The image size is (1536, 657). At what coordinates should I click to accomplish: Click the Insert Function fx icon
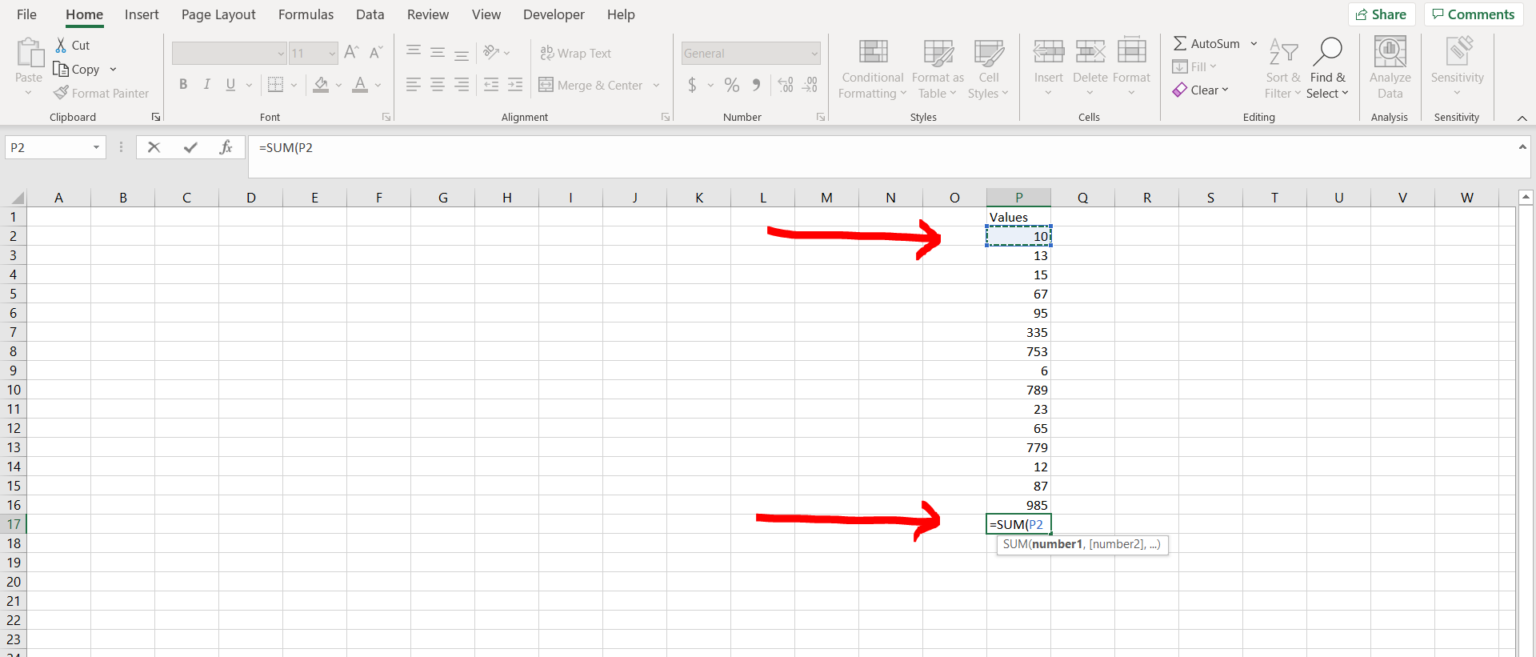[x=226, y=147]
